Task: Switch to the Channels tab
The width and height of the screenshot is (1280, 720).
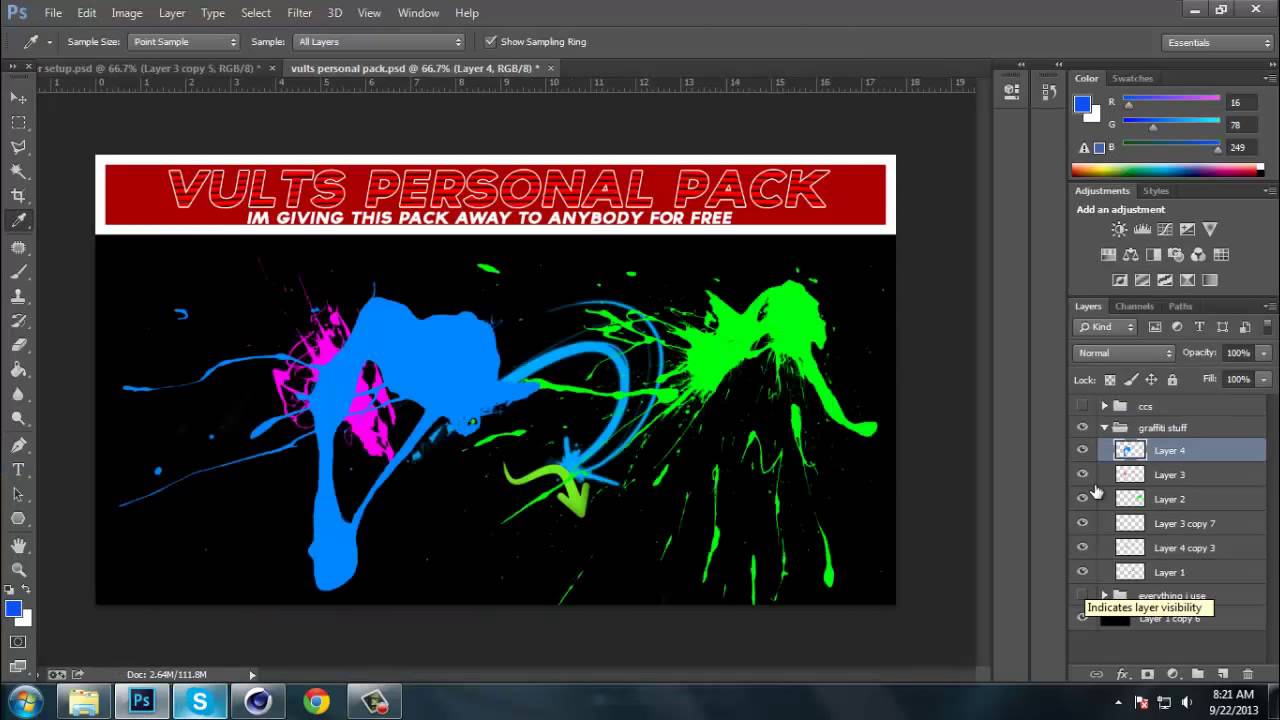Action: click(x=1134, y=306)
